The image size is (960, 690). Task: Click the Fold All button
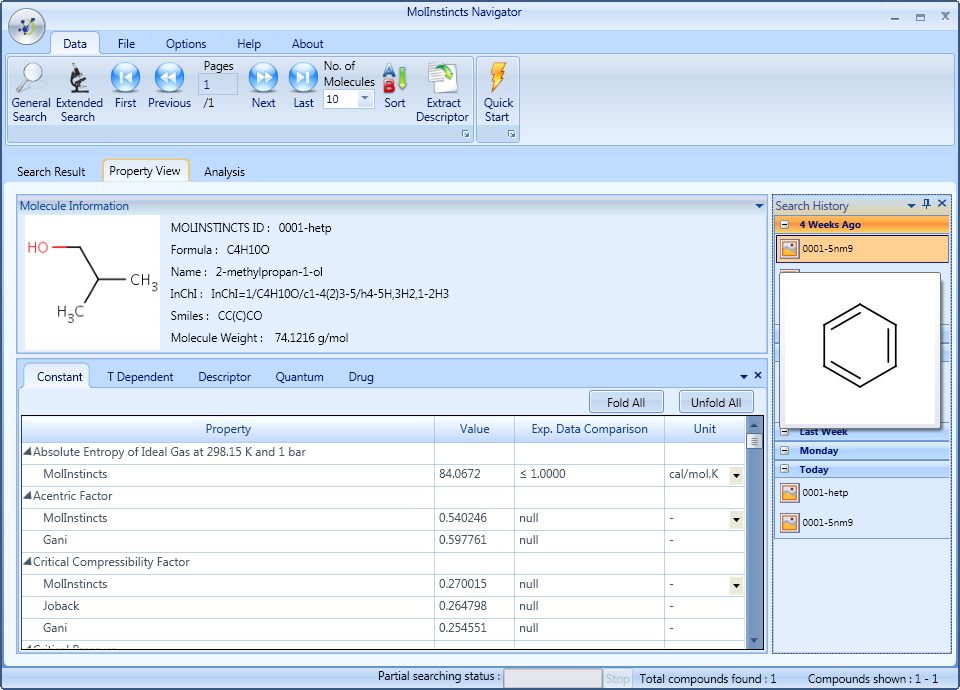(626, 402)
